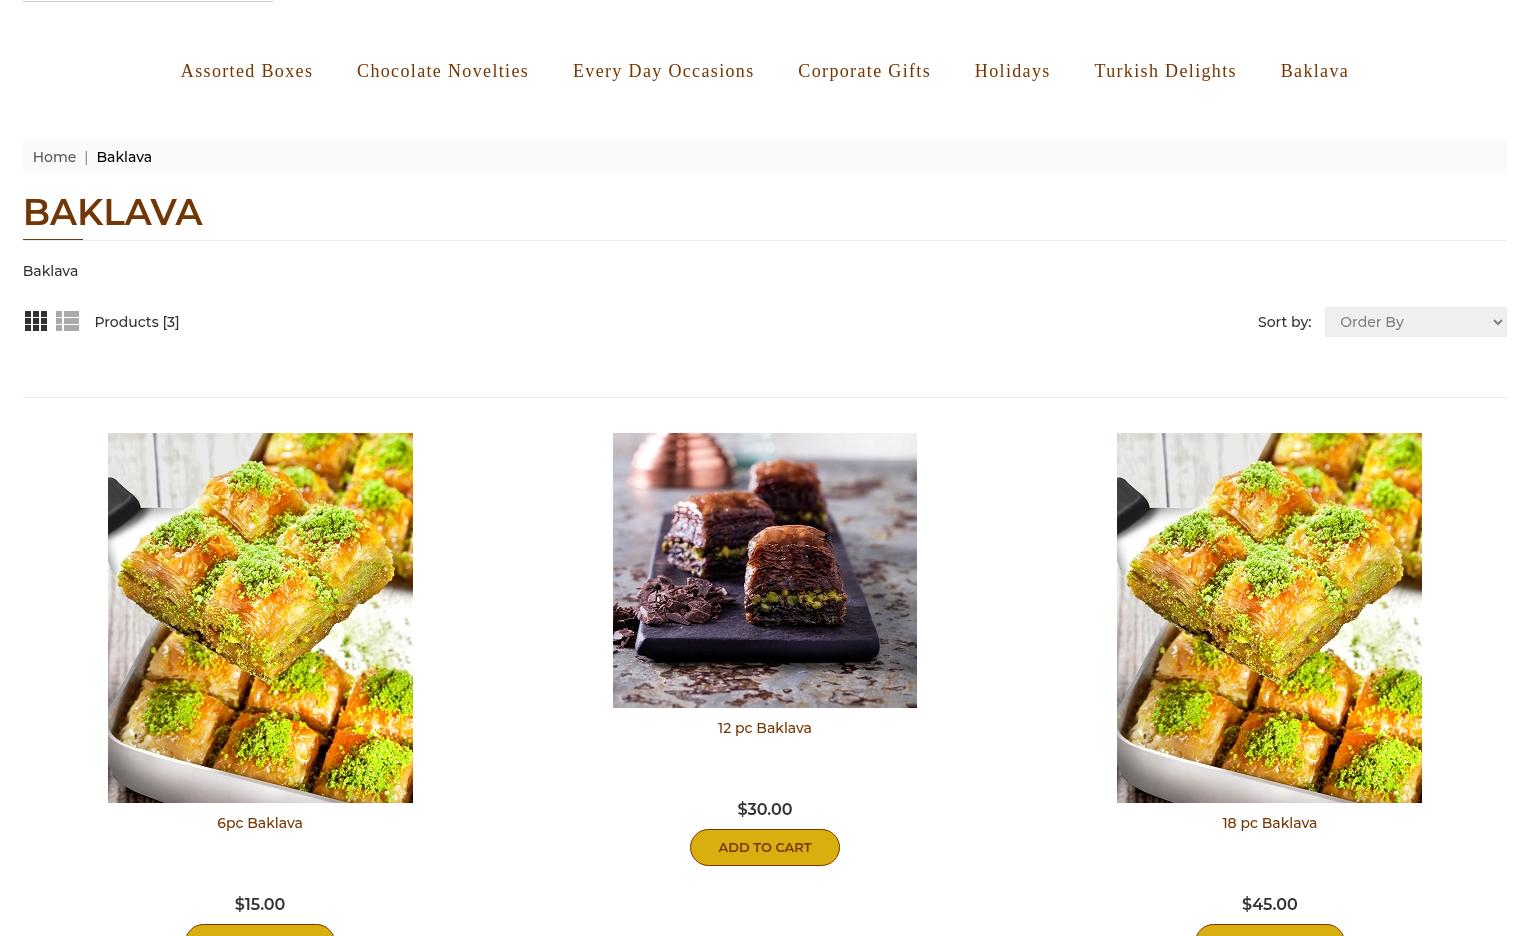The height and width of the screenshot is (936, 1530).
Task: Open the 6pc Baklava product image
Action: pyautogui.click(x=260, y=618)
